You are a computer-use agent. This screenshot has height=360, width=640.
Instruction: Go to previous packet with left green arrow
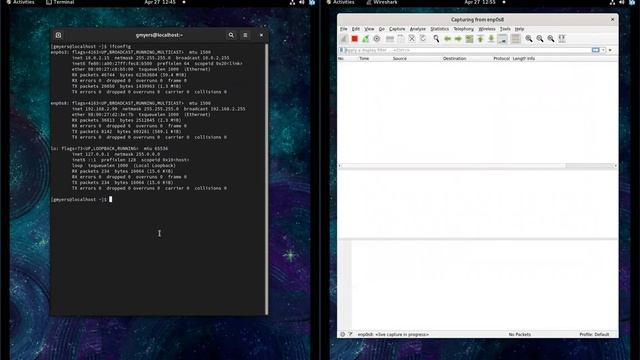click(x=447, y=39)
